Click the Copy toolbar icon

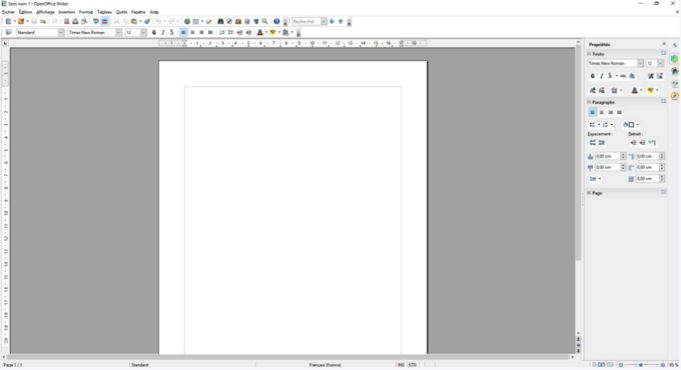click(125, 21)
